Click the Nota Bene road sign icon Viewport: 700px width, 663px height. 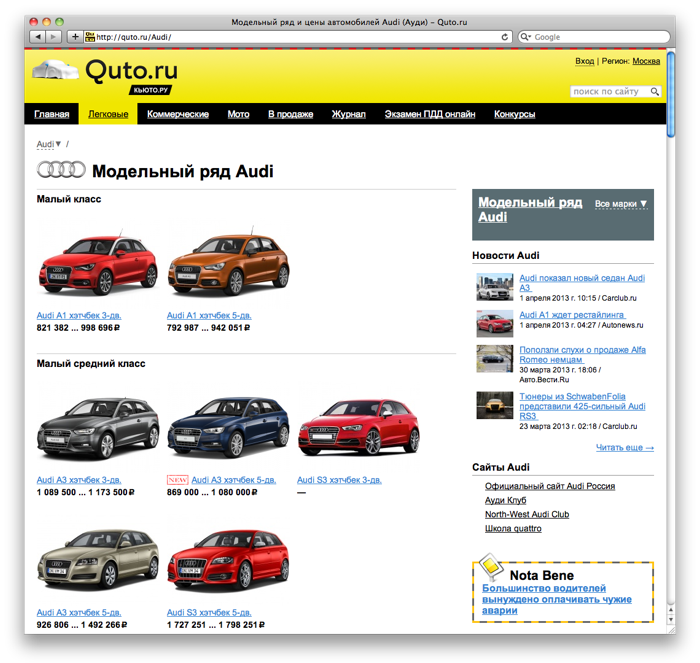tap(491, 566)
